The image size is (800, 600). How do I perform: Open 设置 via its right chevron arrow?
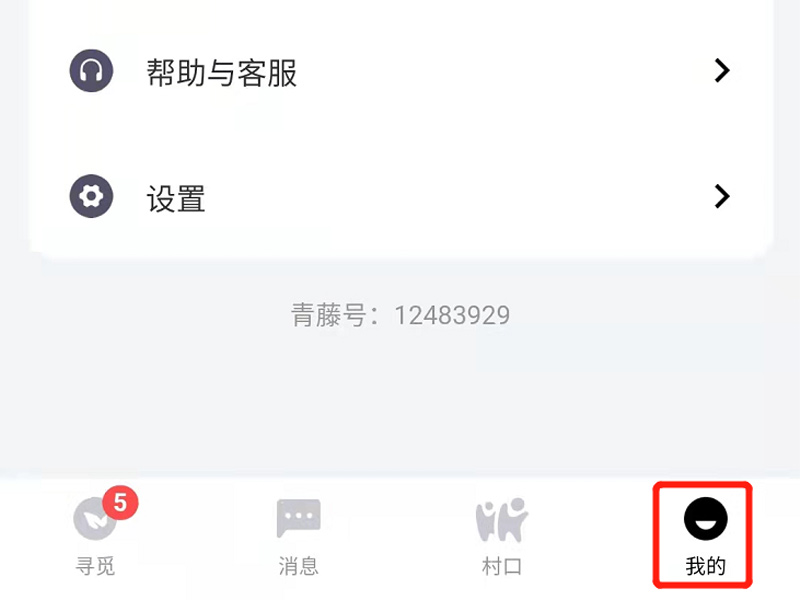[x=722, y=196]
